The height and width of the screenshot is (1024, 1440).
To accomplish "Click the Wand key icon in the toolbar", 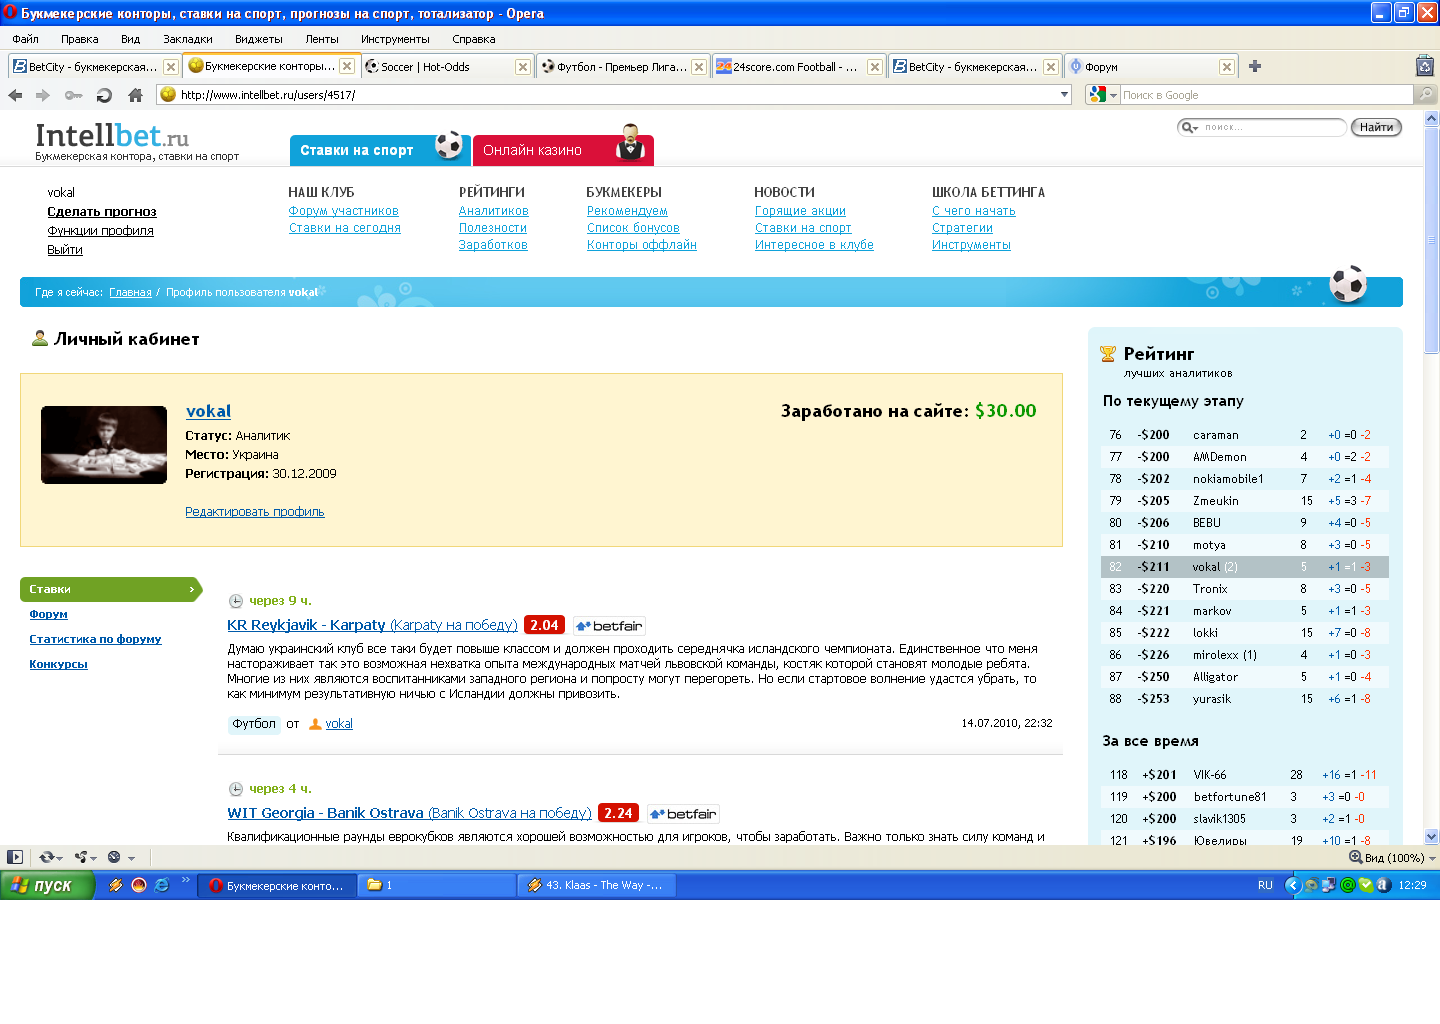I will tap(73, 95).
